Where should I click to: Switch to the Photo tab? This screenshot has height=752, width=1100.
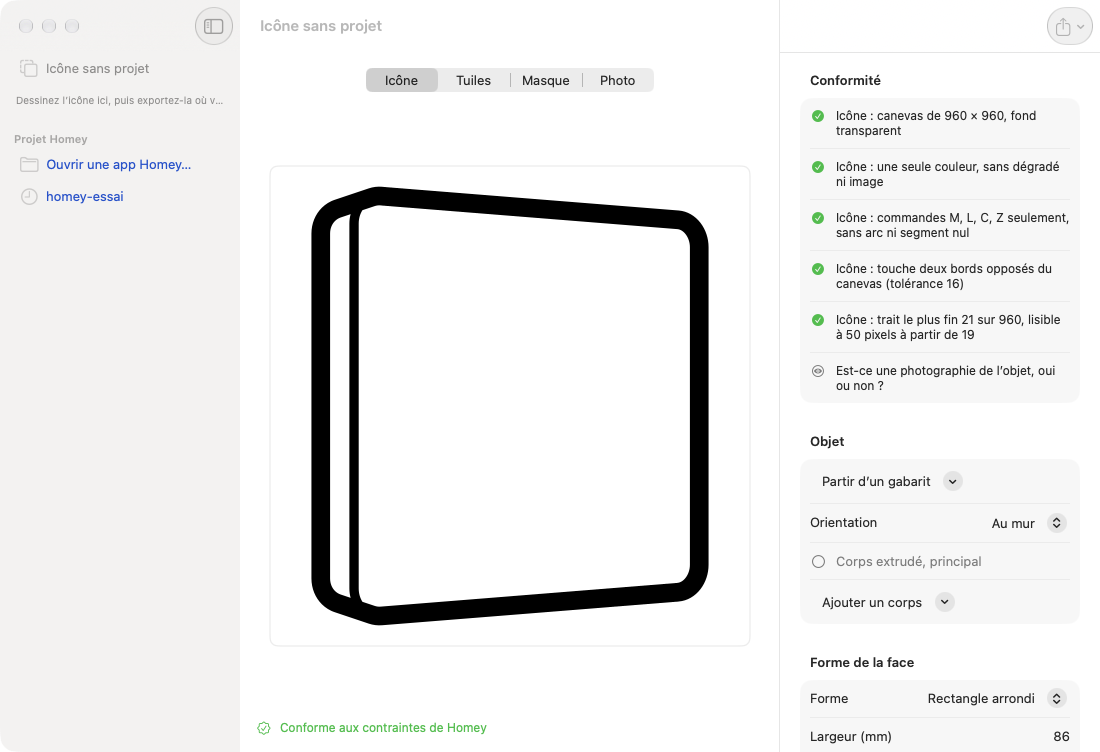click(617, 80)
